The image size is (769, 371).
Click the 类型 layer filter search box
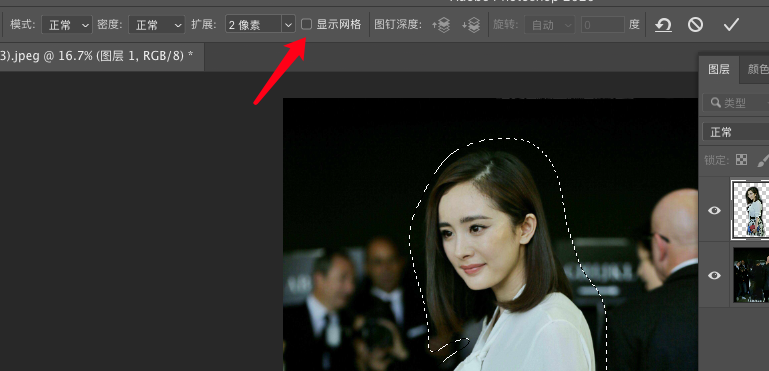pos(736,103)
